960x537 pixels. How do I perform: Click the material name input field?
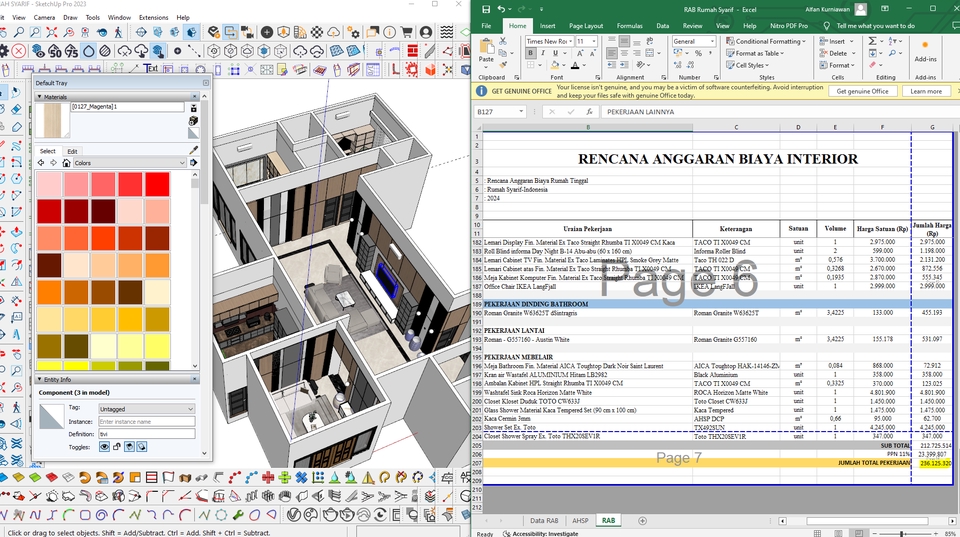(127, 107)
